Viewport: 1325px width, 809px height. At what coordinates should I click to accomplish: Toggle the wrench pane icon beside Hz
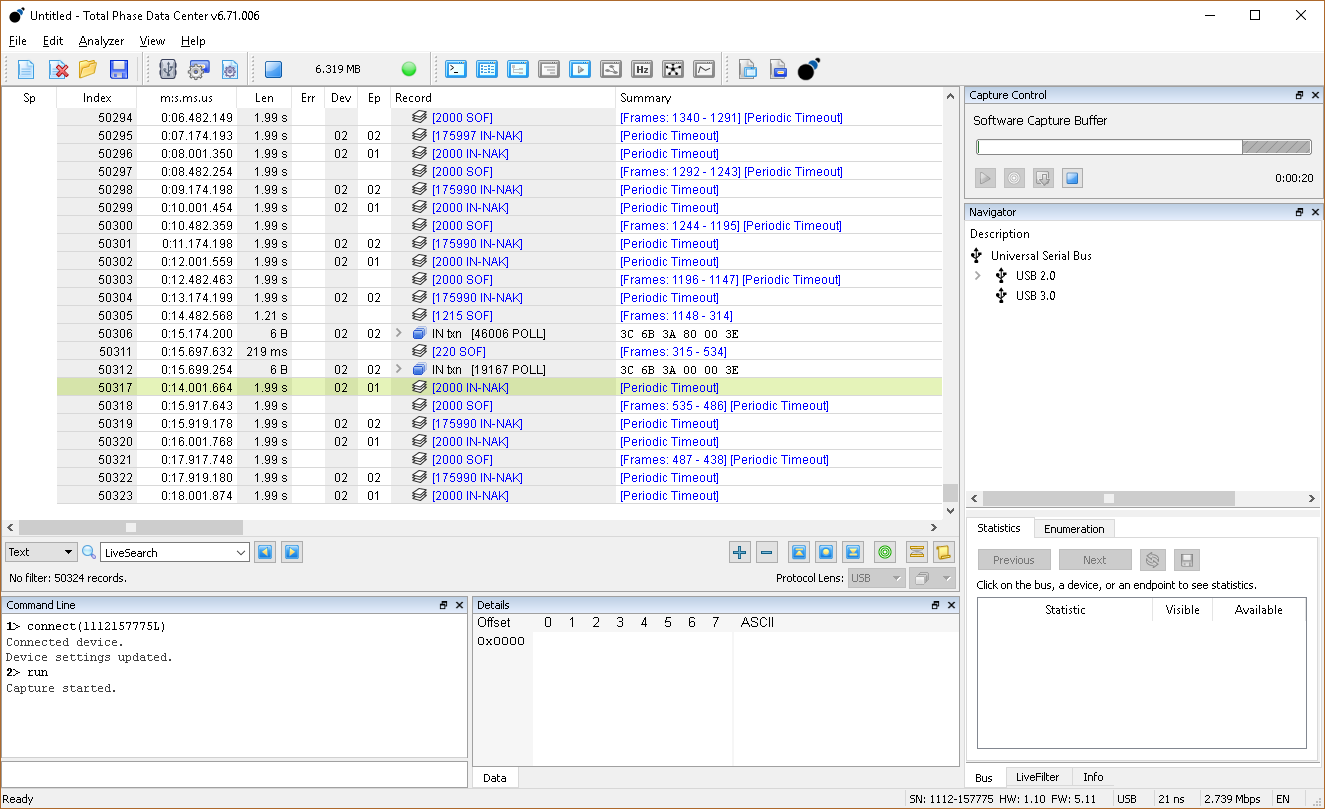tap(611, 69)
